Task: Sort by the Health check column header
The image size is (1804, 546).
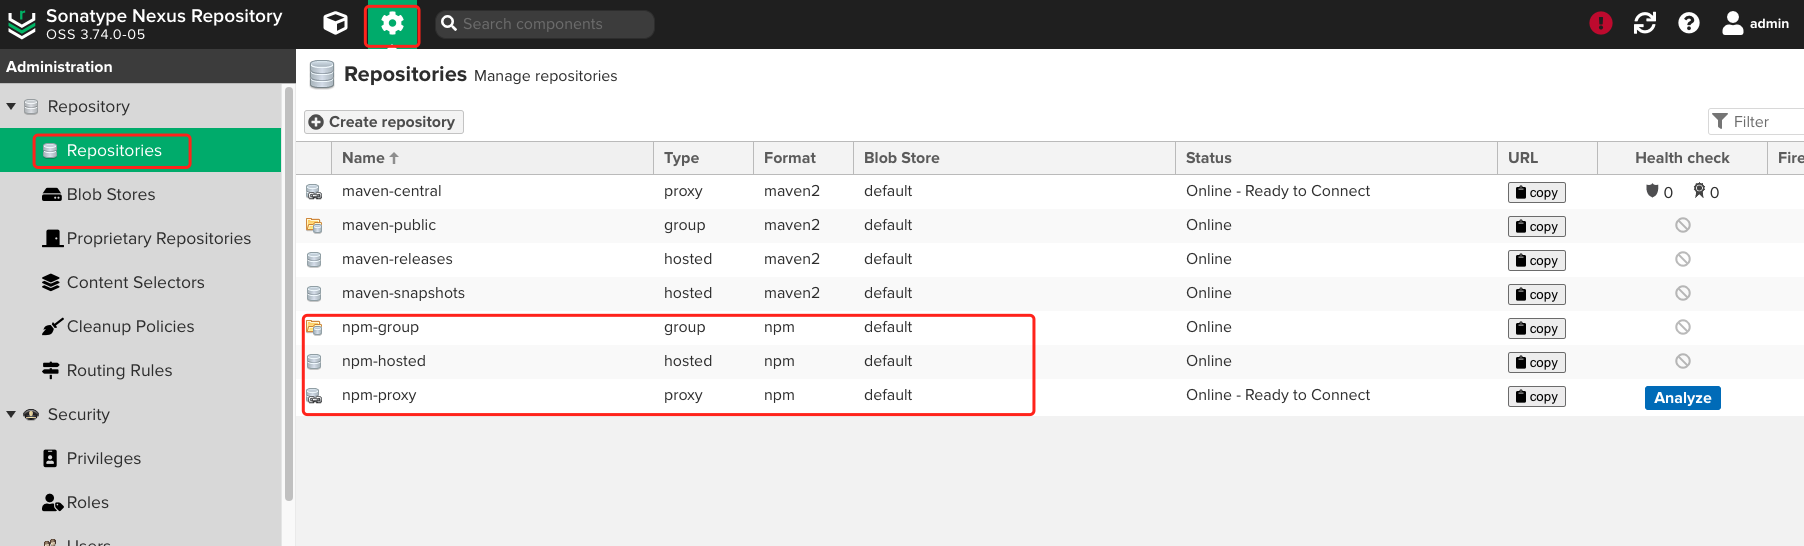Action: 1682,158
